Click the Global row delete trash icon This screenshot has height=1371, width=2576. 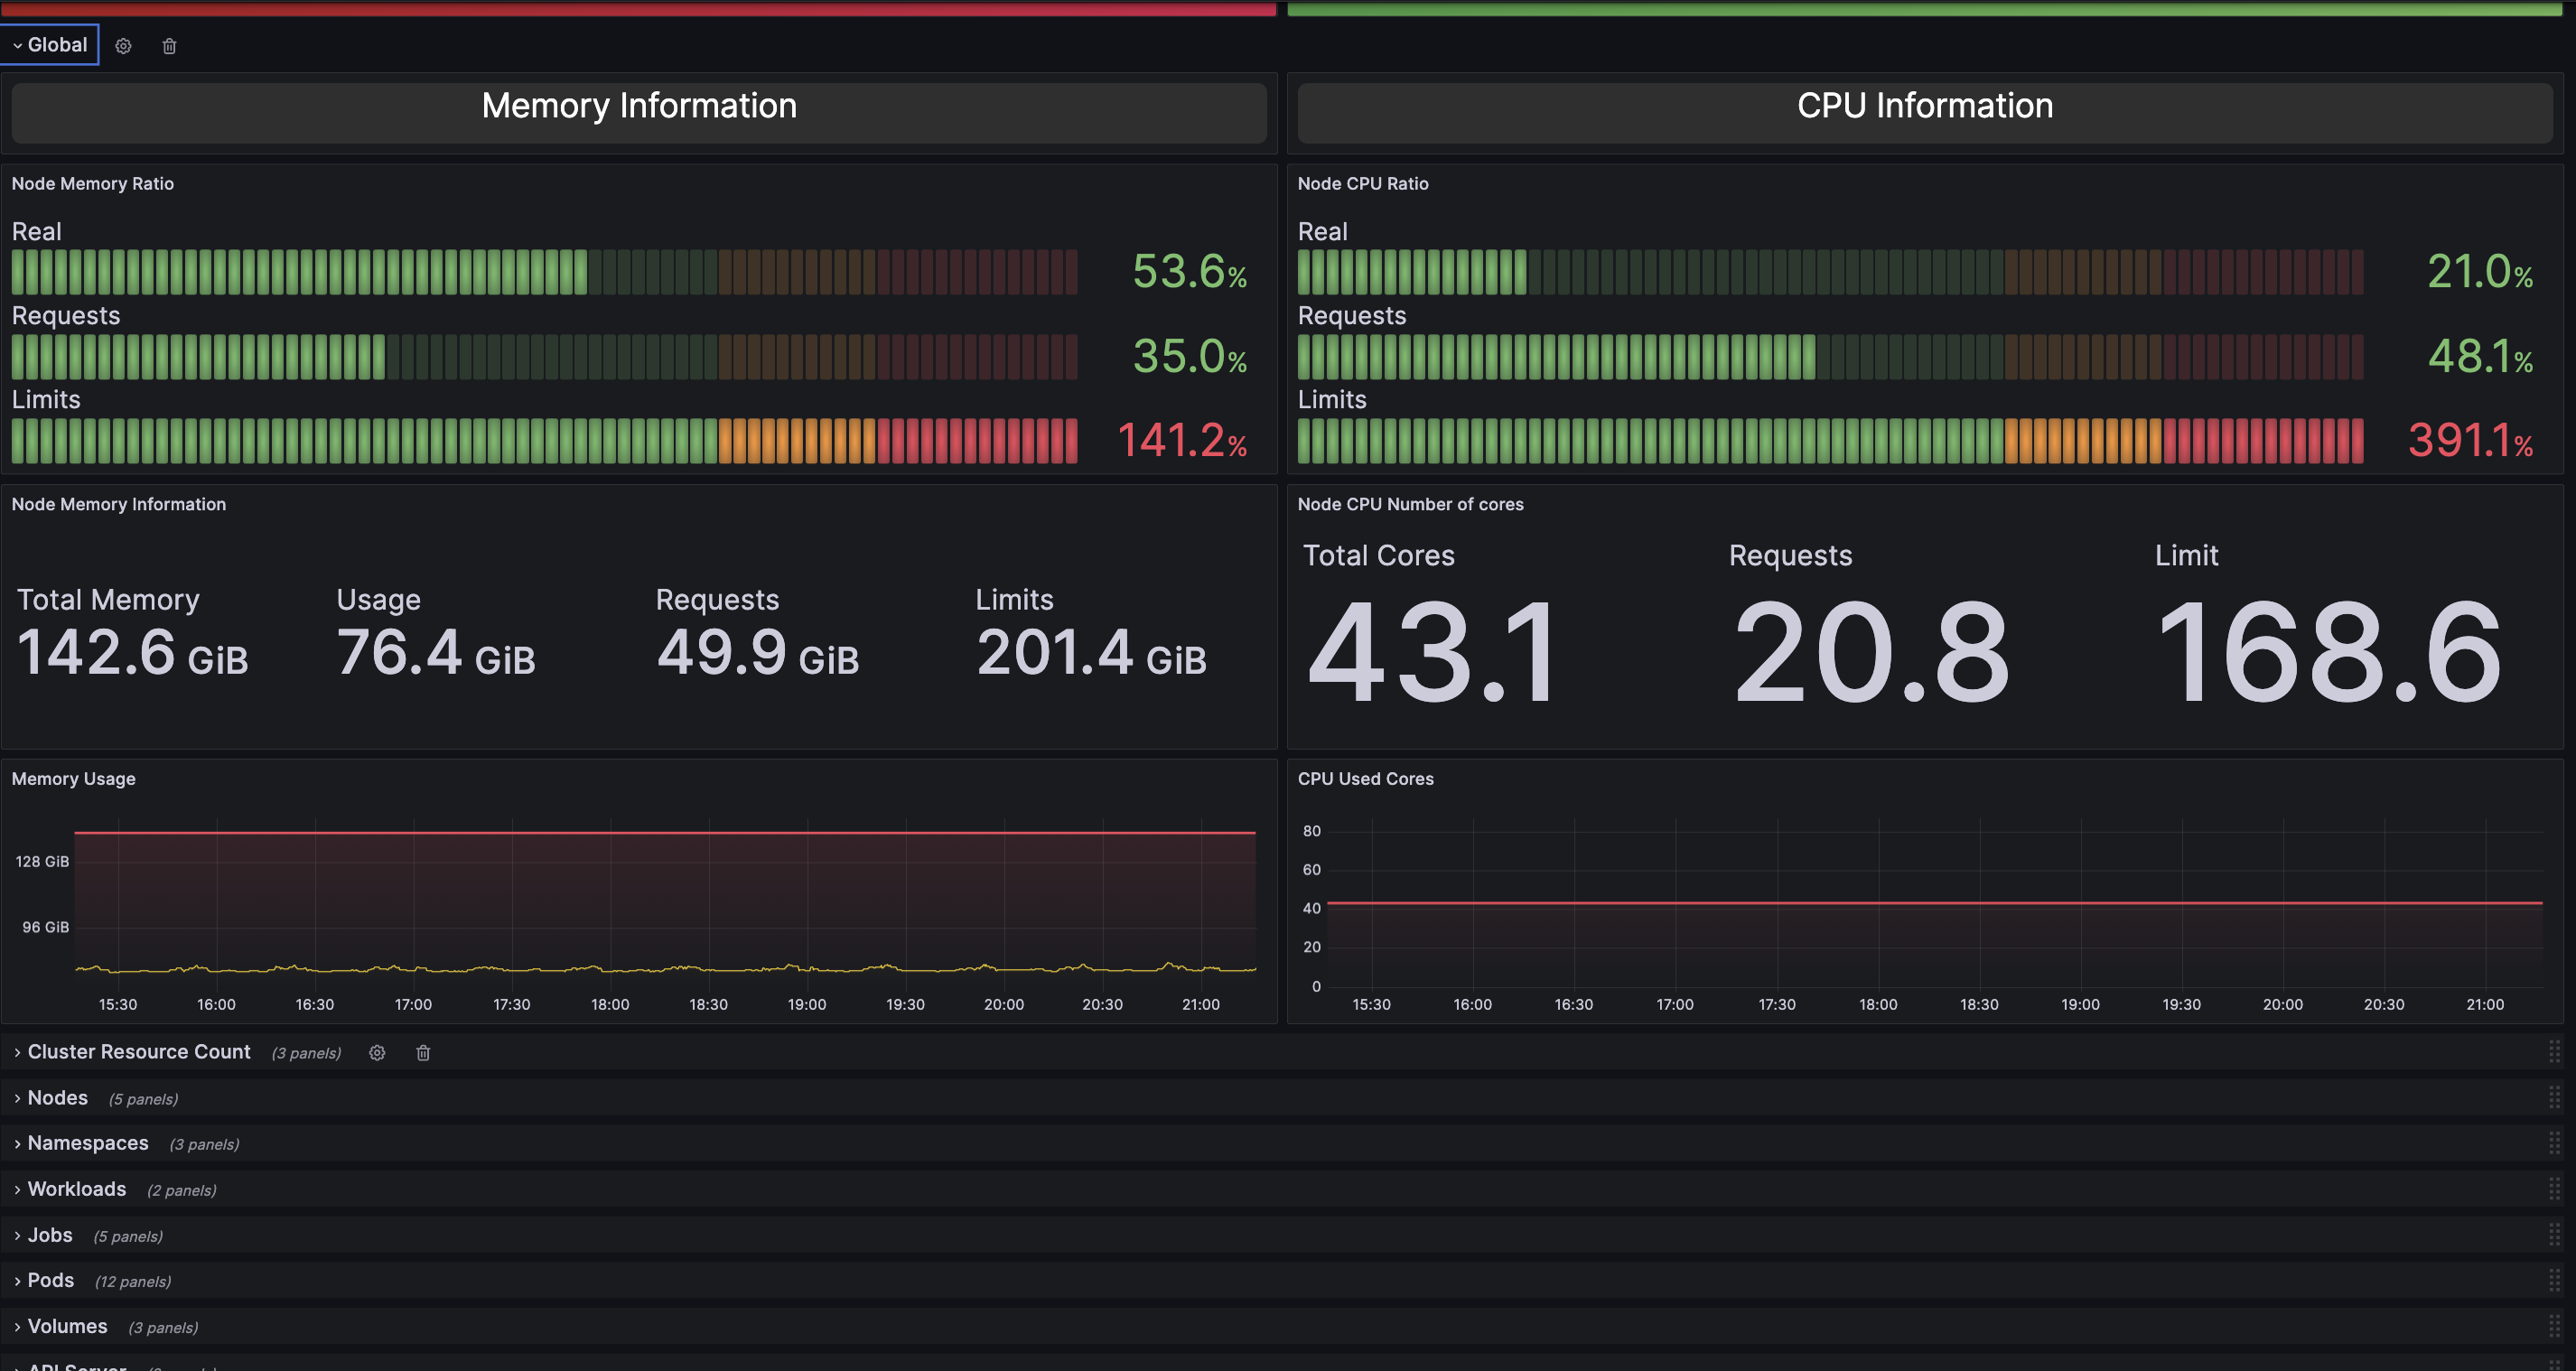[x=169, y=46]
